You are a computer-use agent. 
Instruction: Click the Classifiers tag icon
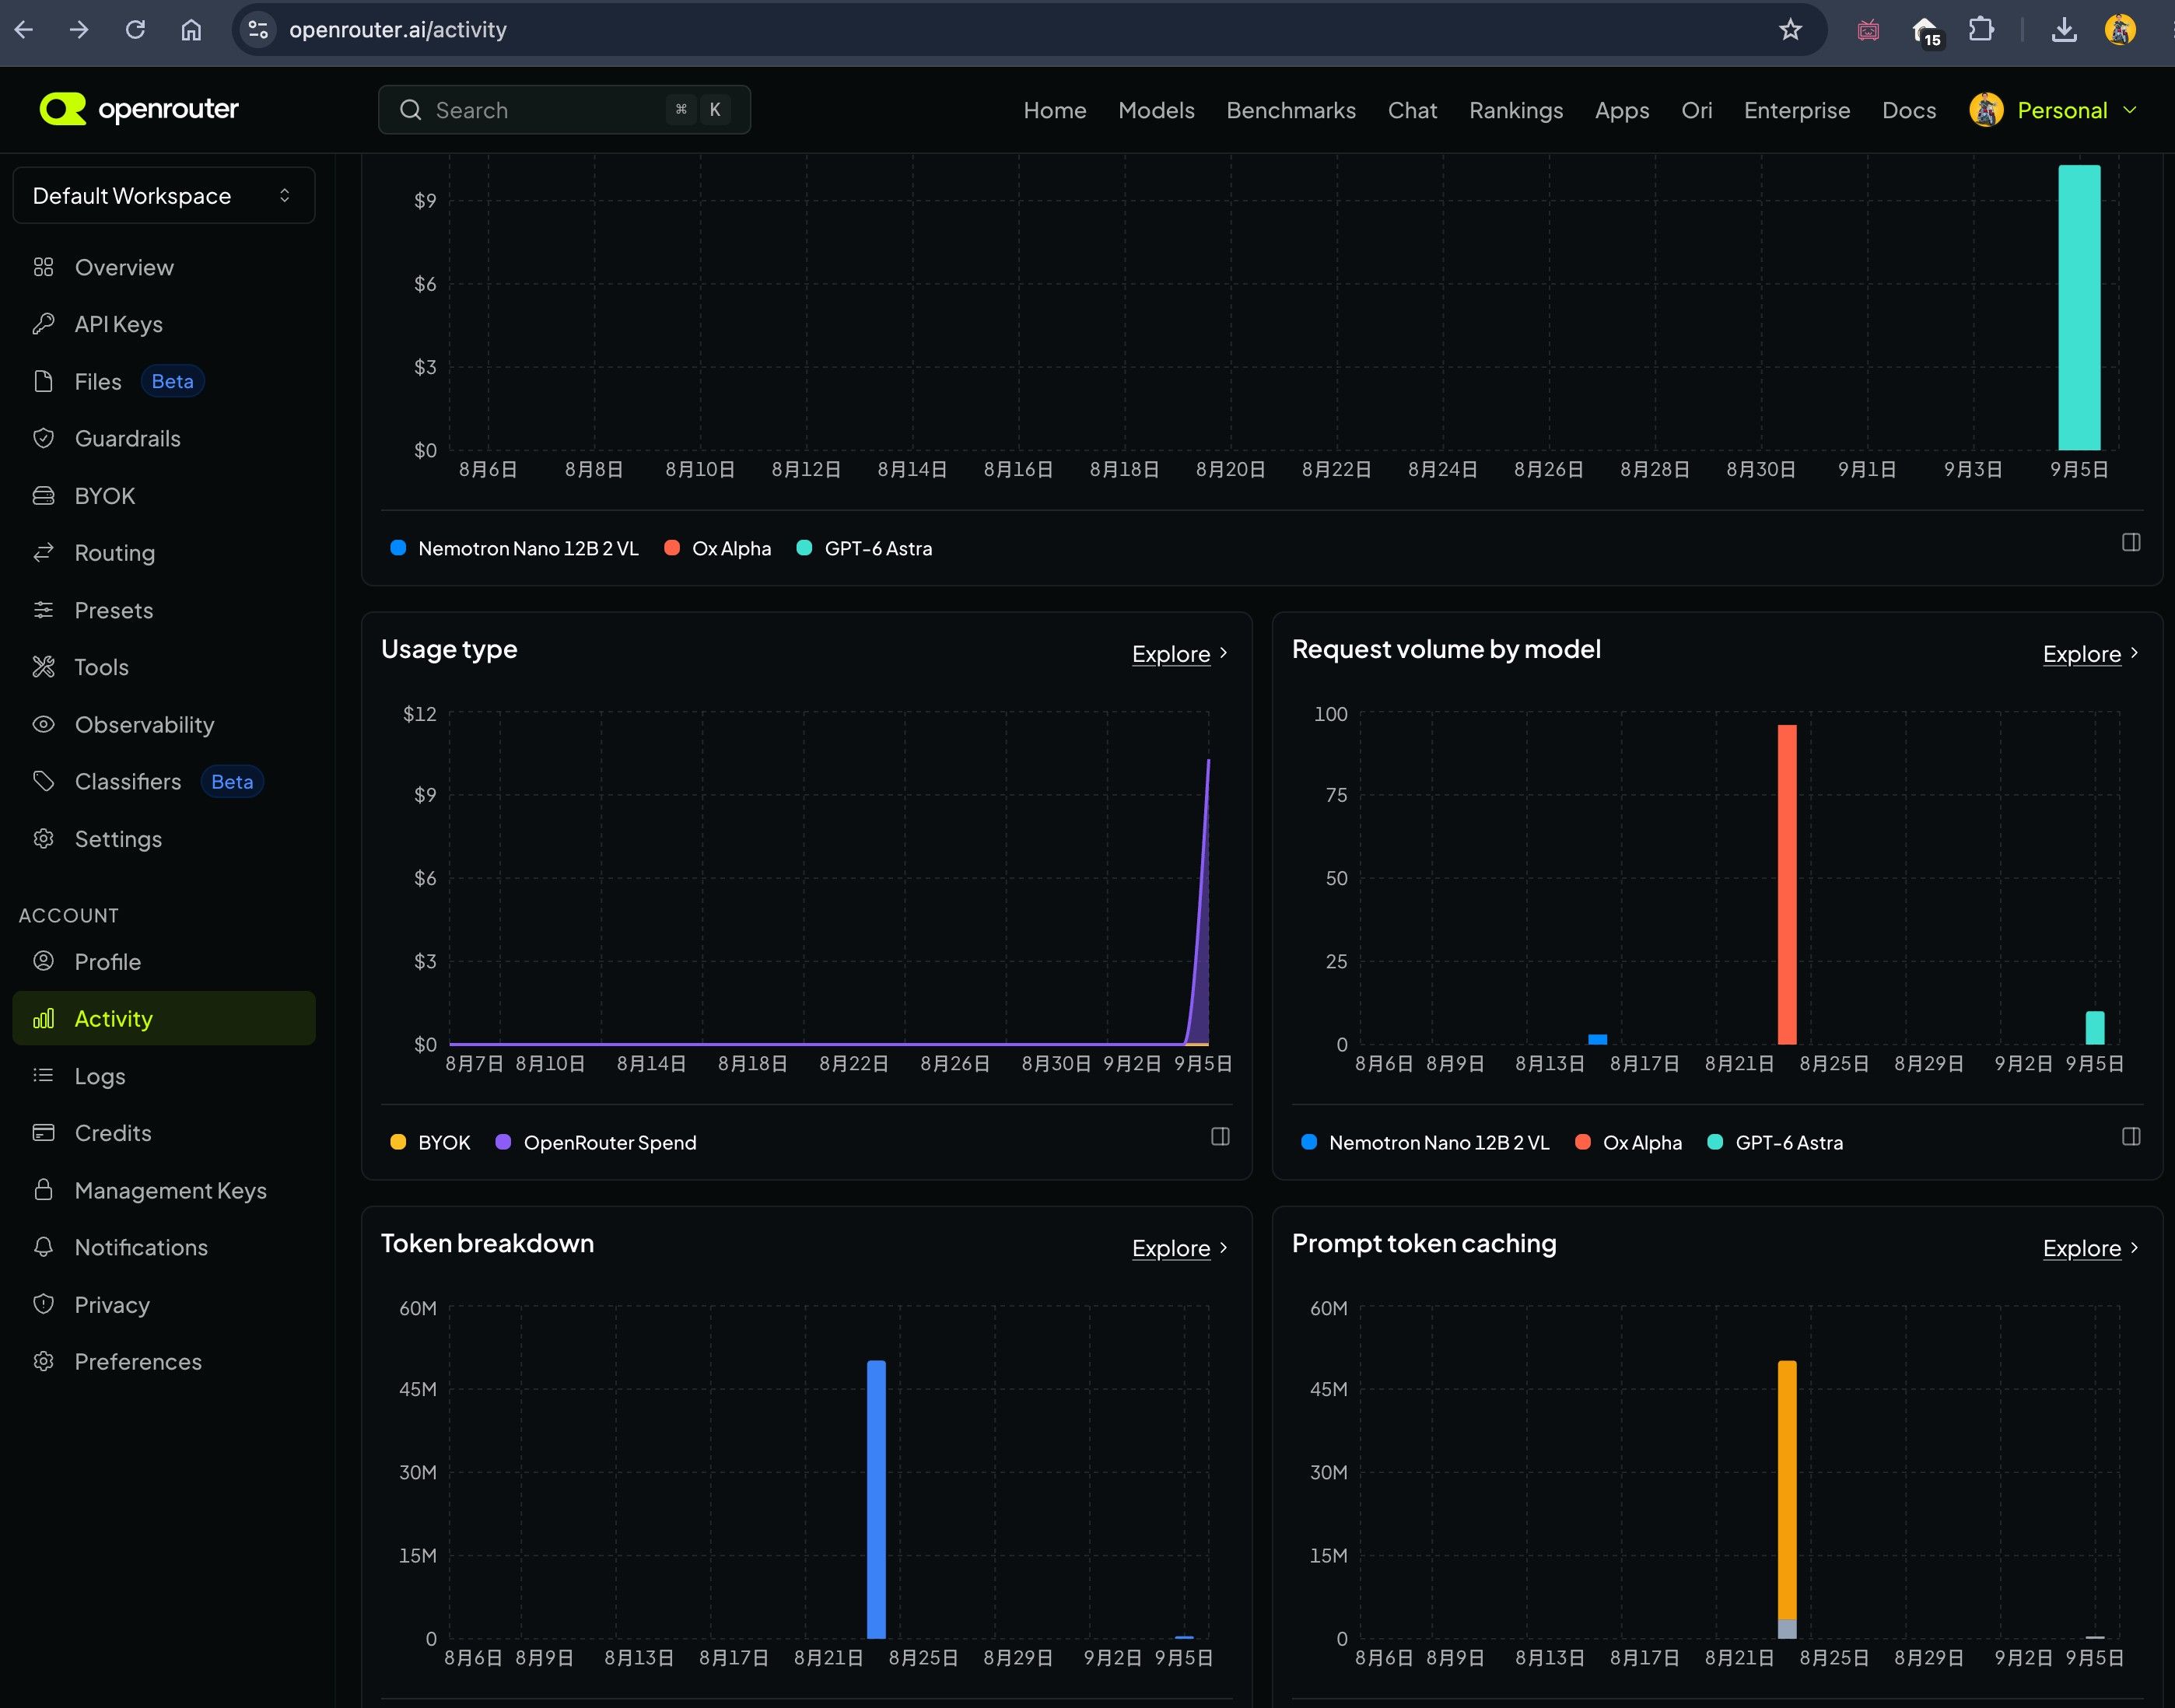pyautogui.click(x=43, y=781)
